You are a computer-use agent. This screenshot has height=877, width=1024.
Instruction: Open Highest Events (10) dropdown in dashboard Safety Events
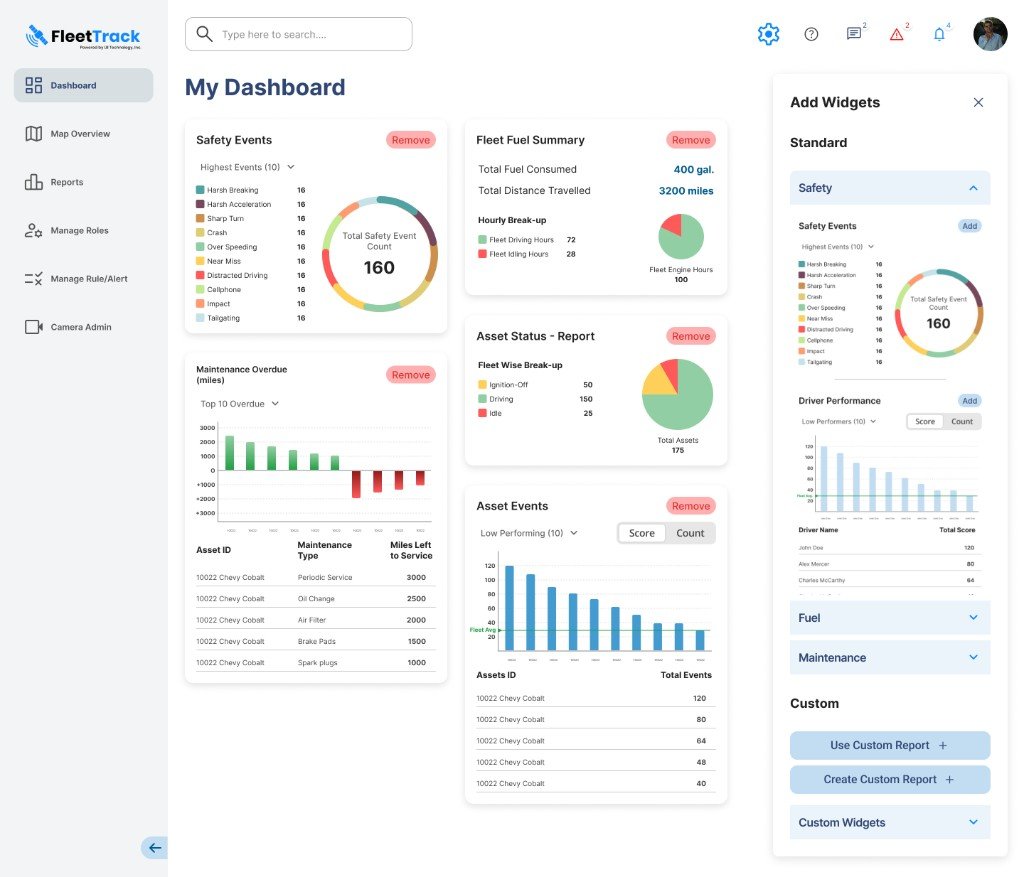pyautogui.click(x=247, y=167)
